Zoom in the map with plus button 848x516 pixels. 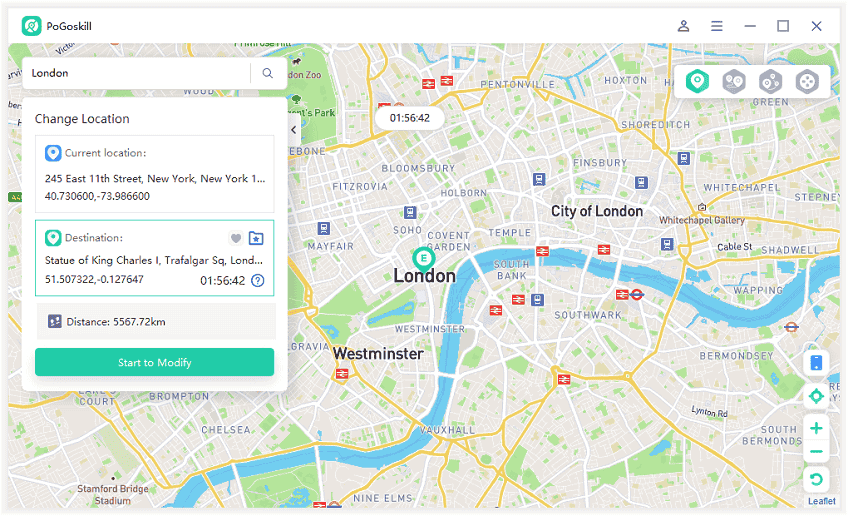pos(816,428)
